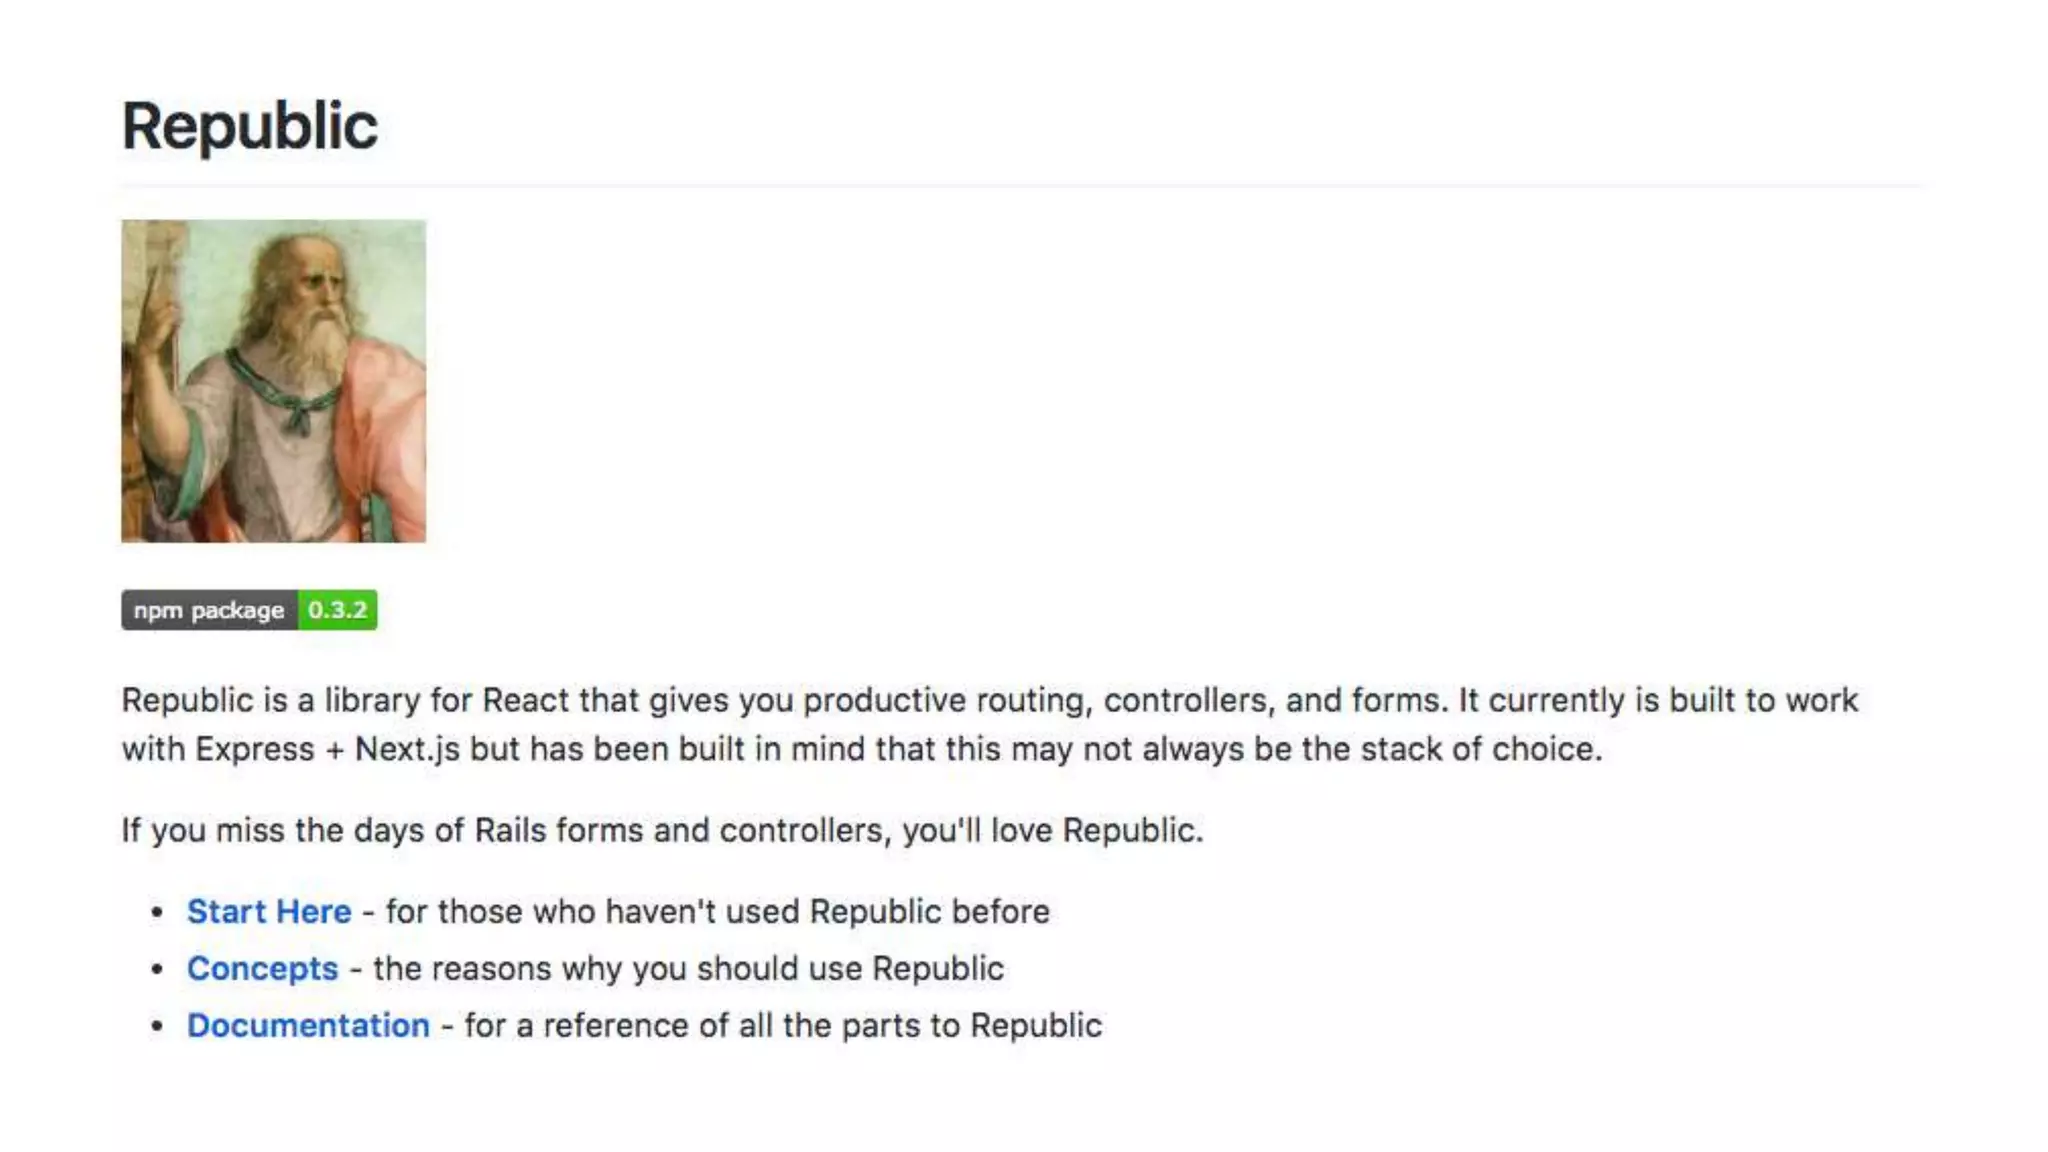The height and width of the screenshot is (1152, 2048).
Task: Click the Republic page heading
Action: [x=250, y=126]
